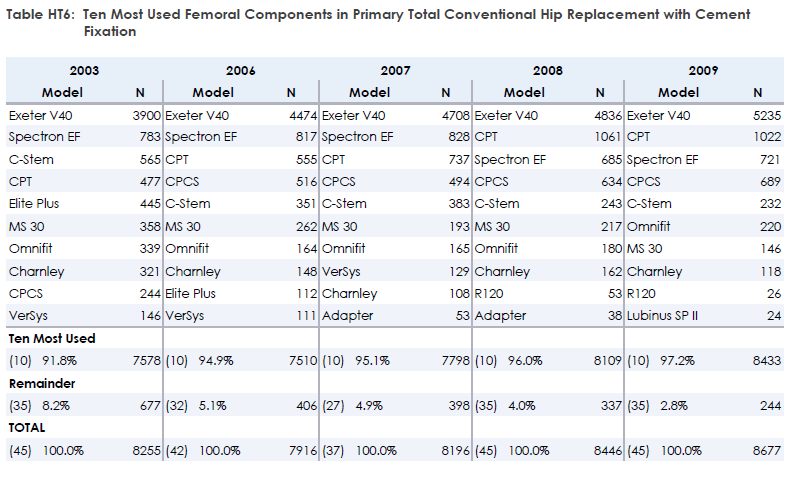Image resolution: width=806 pixels, height=480 pixels.
Task: Select the value 3900 in the 2003 column
Action: coord(146,116)
